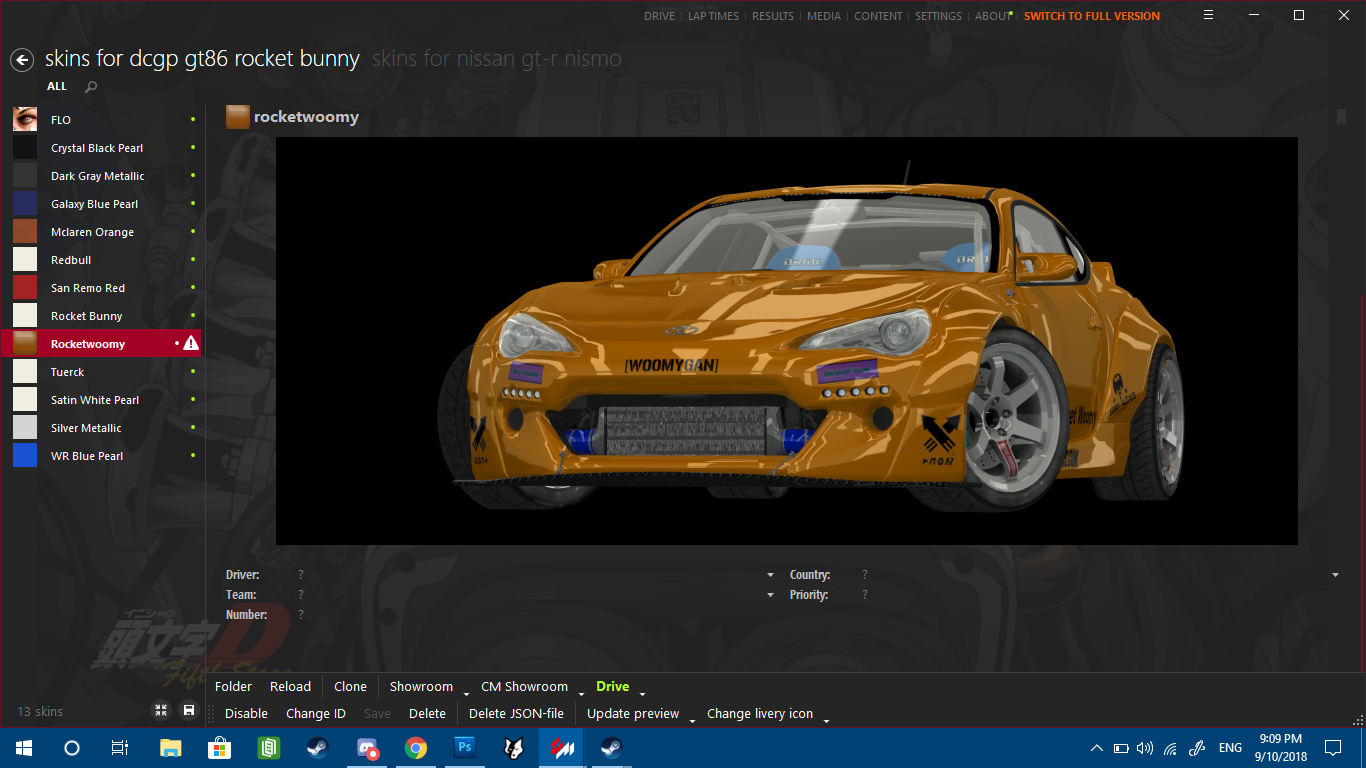Click the Folder button
The height and width of the screenshot is (768, 1366).
click(233, 687)
